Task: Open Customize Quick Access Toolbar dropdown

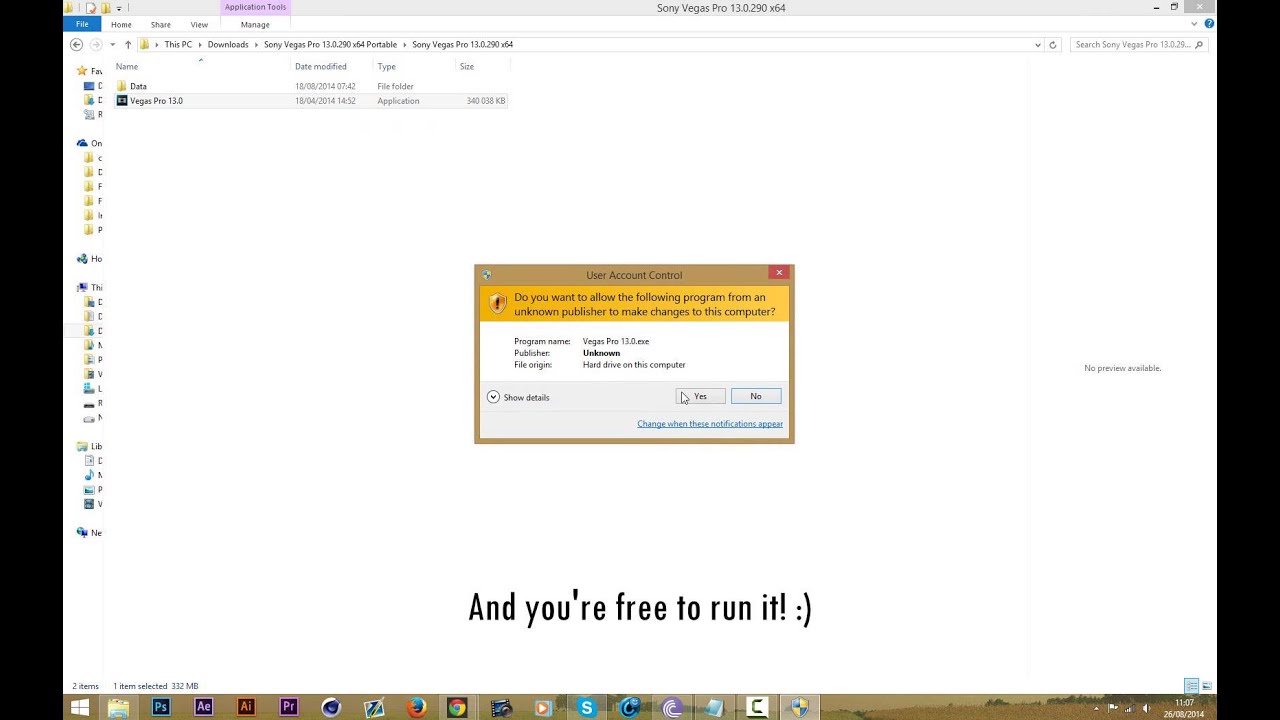Action: pos(118,9)
